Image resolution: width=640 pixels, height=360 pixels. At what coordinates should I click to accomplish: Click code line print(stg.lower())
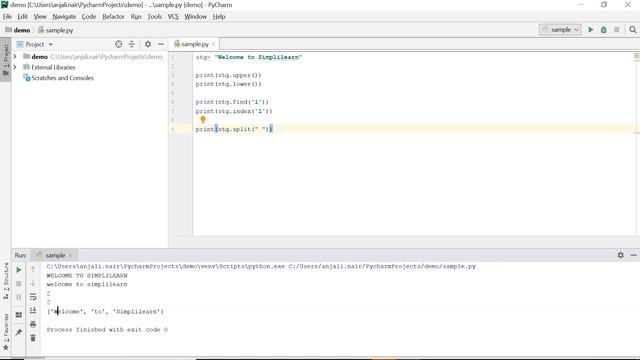pyautogui.click(x=228, y=84)
